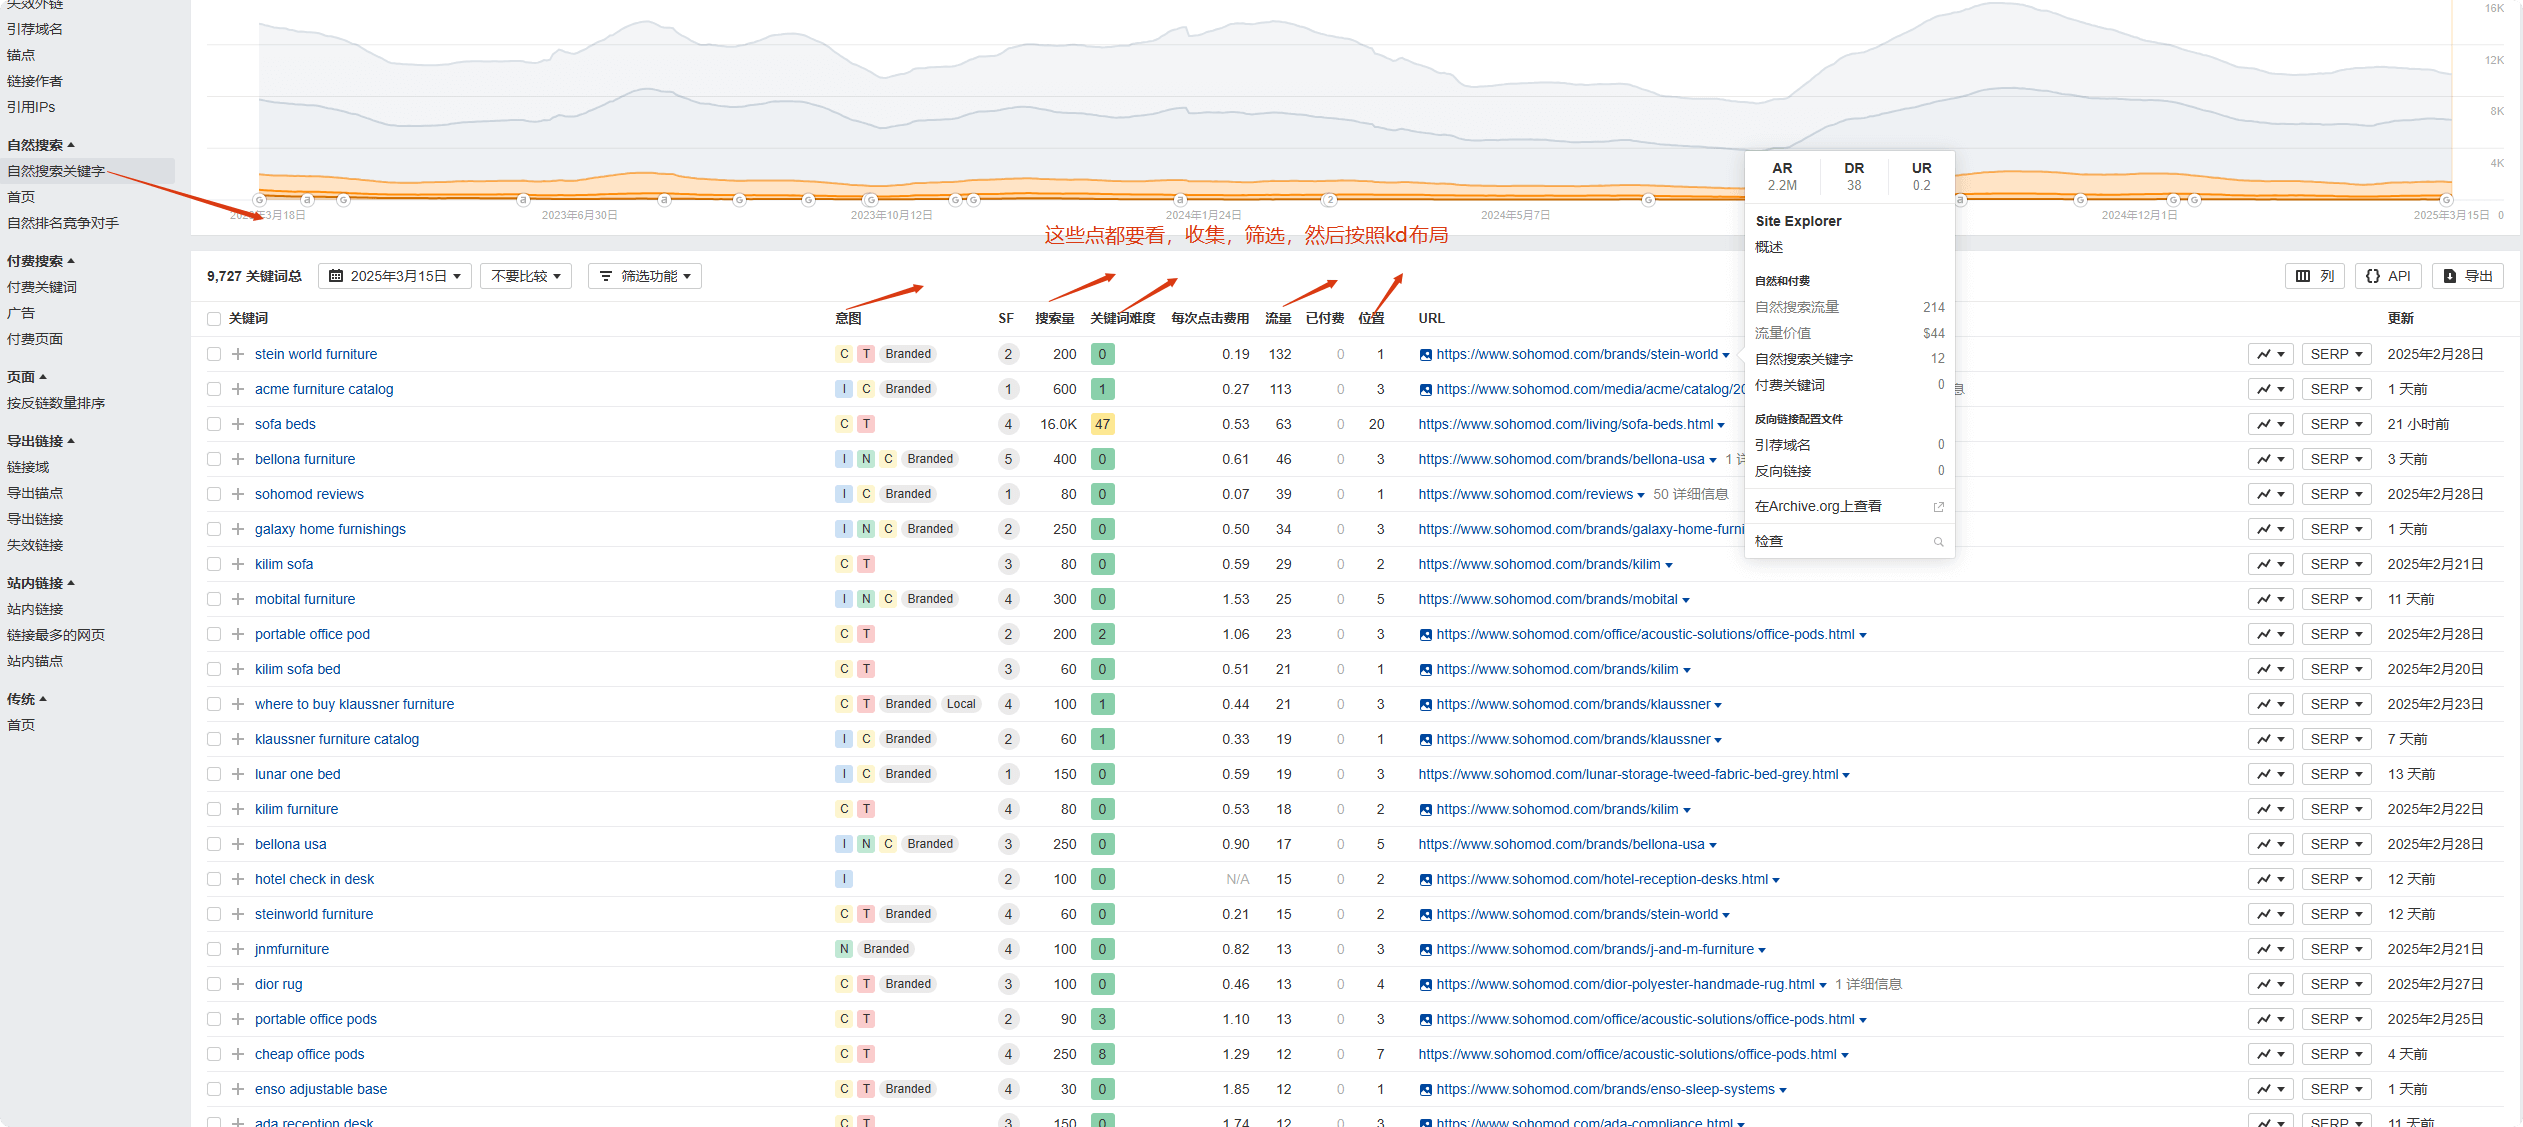Open the columns (列) button
The width and height of the screenshot is (2523, 1127).
pyautogui.click(x=2314, y=276)
